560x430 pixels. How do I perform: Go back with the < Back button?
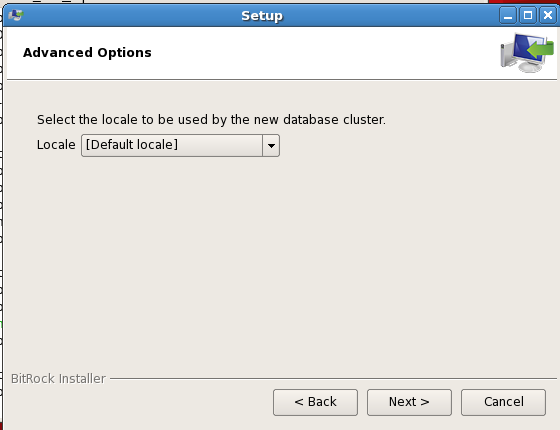(315, 402)
